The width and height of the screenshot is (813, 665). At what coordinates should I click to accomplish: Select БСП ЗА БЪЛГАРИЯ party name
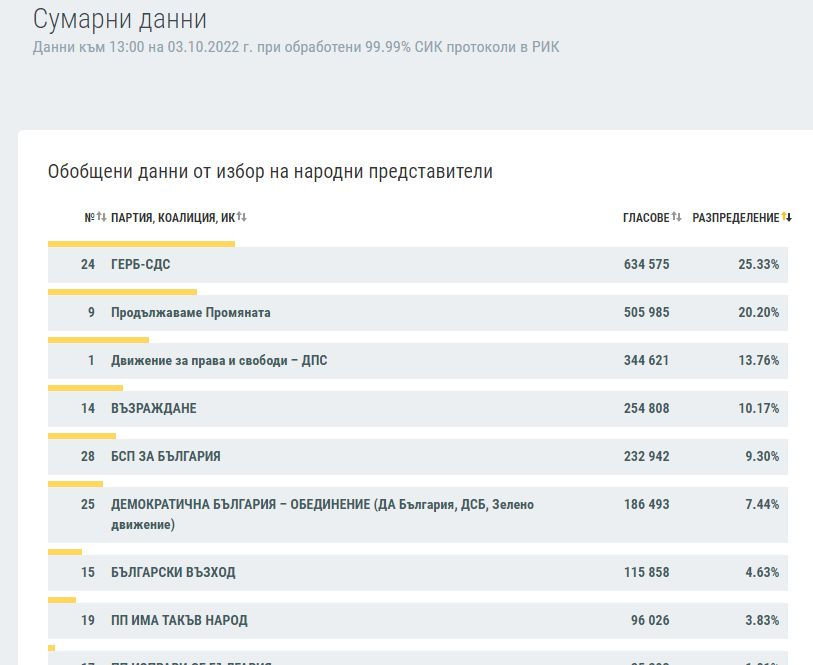[165, 457]
